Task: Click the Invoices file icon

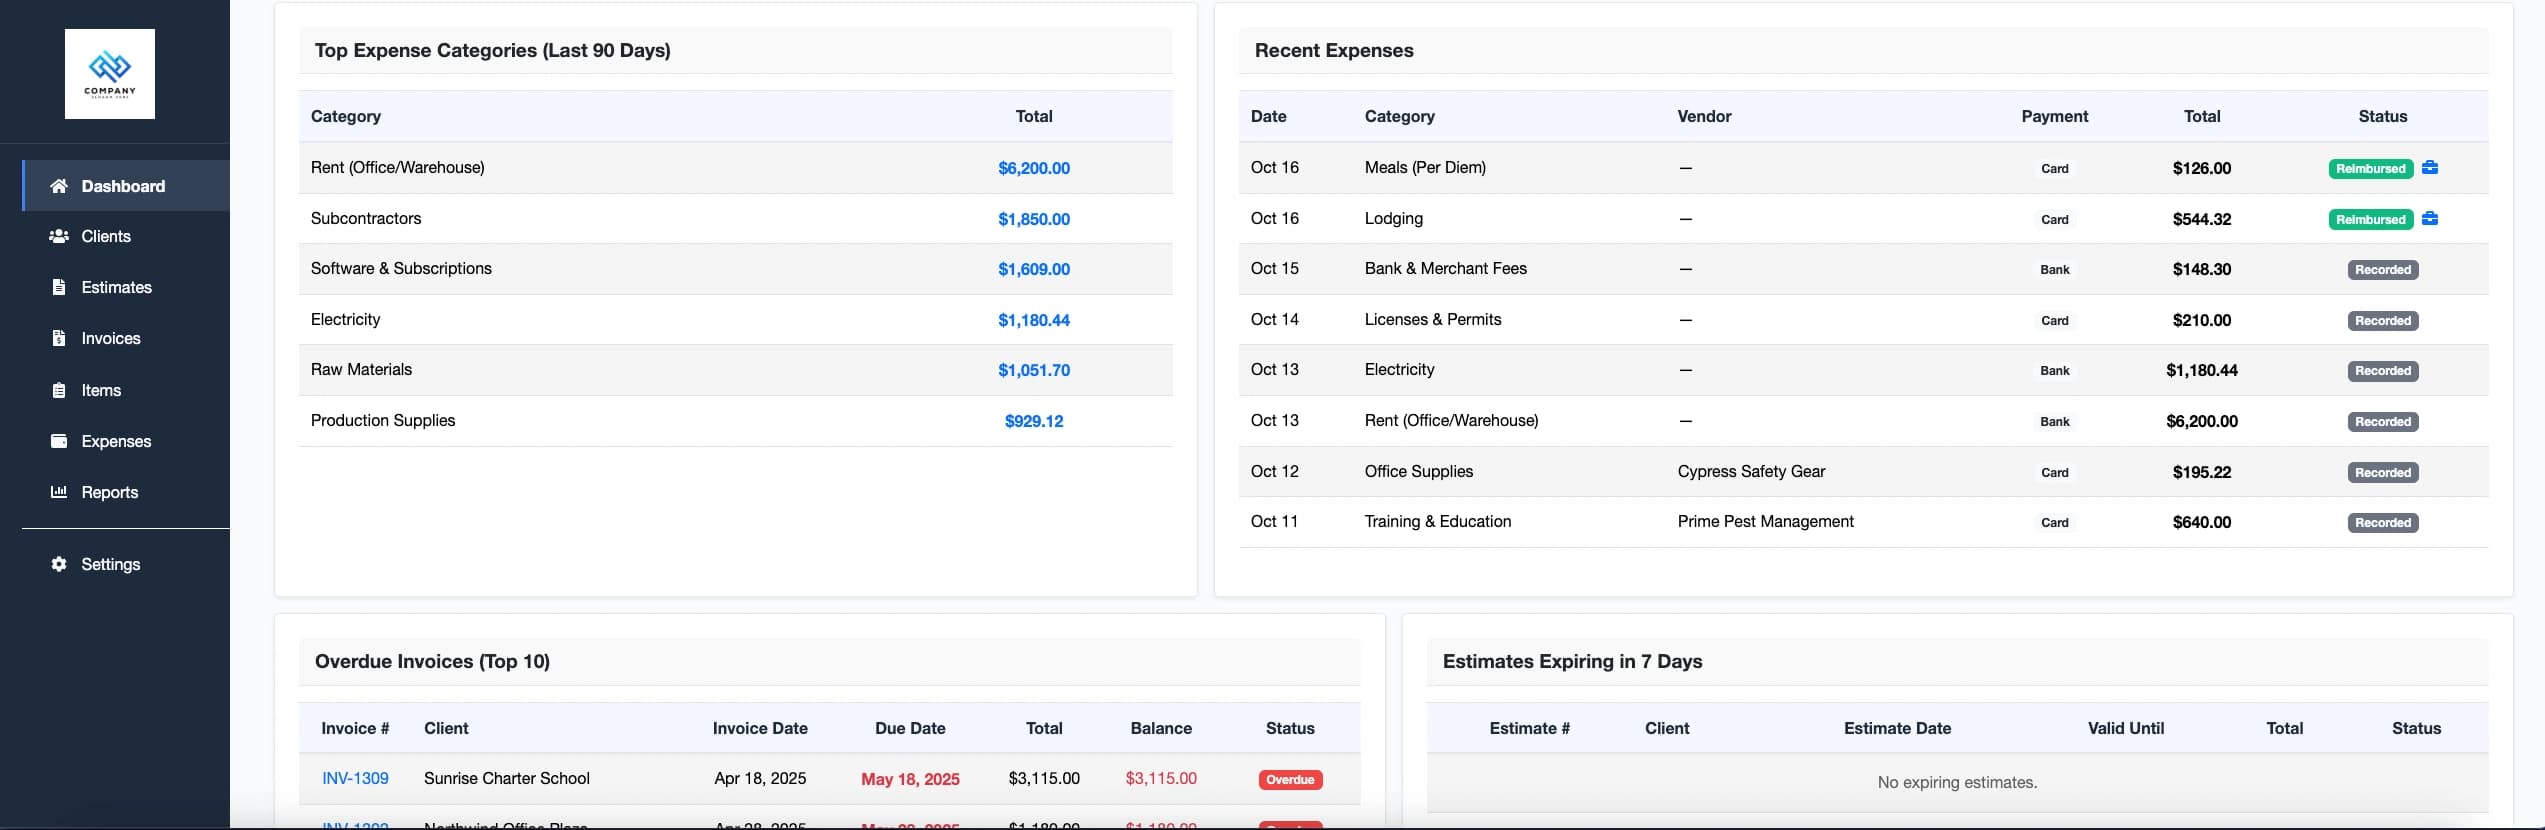Action: click(x=59, y=338)
